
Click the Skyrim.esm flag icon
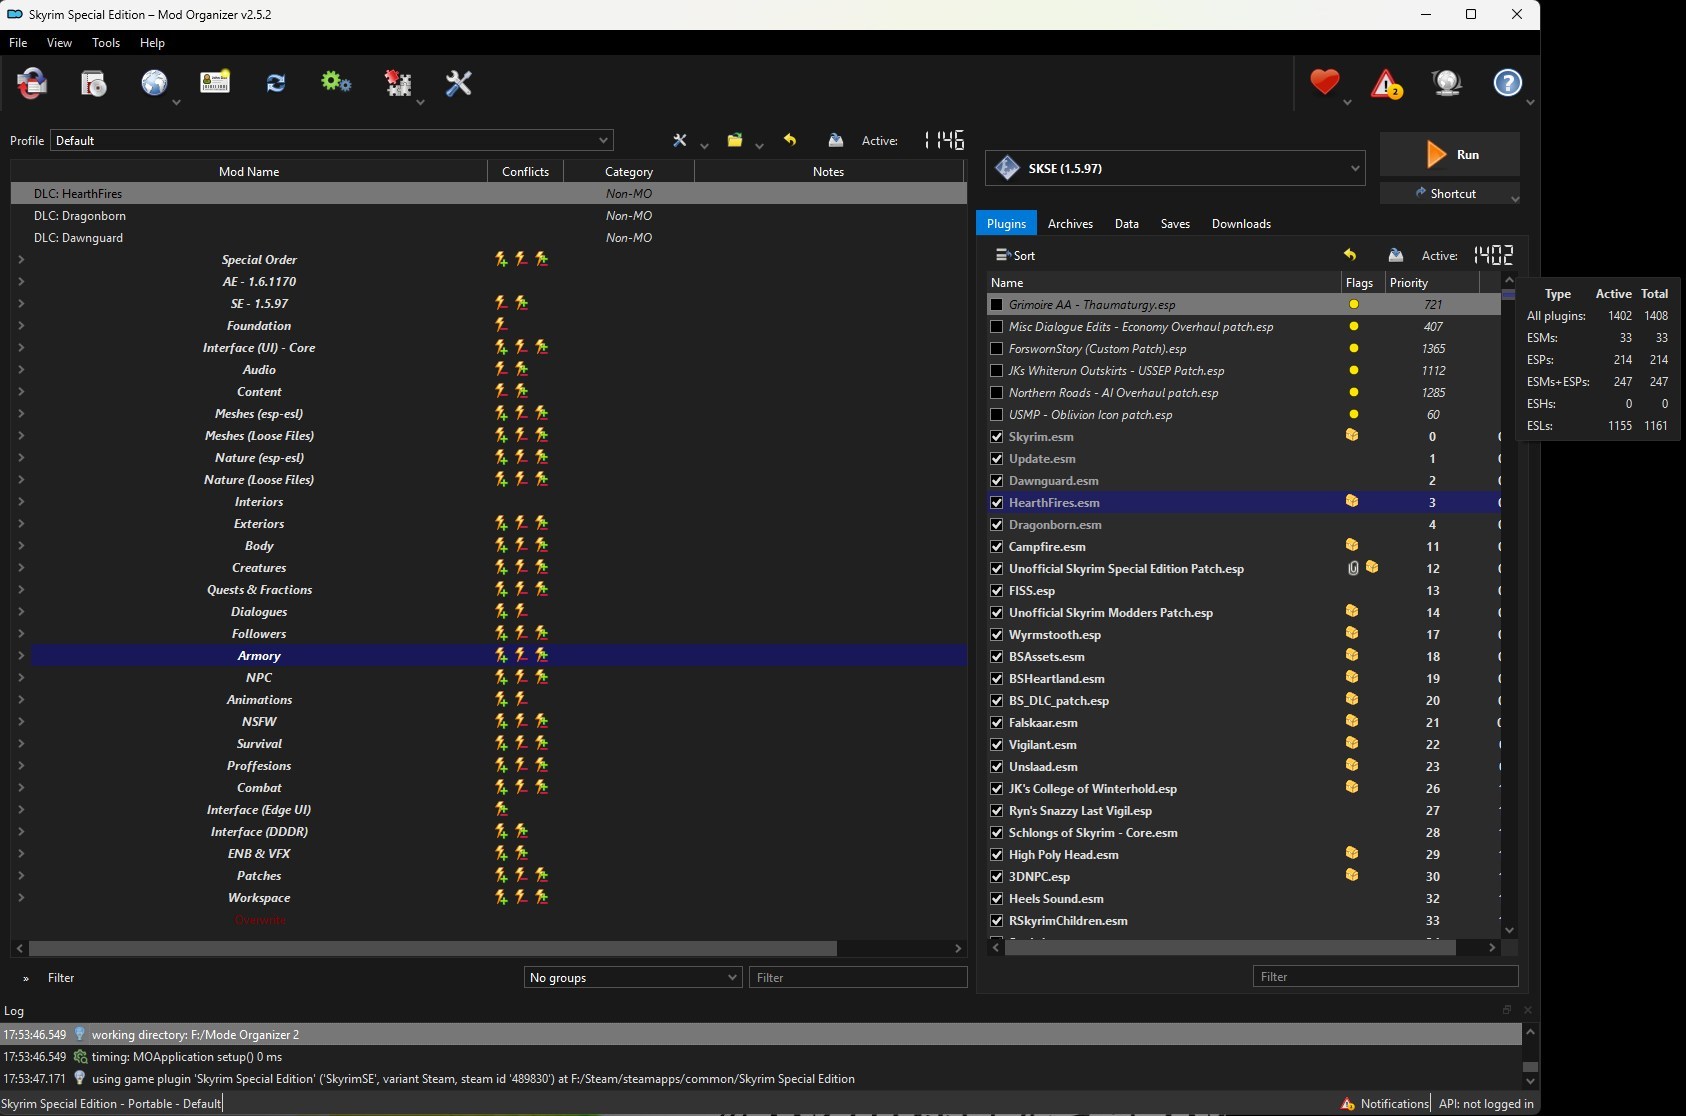pyautogui.click(x=1352, y=435)
